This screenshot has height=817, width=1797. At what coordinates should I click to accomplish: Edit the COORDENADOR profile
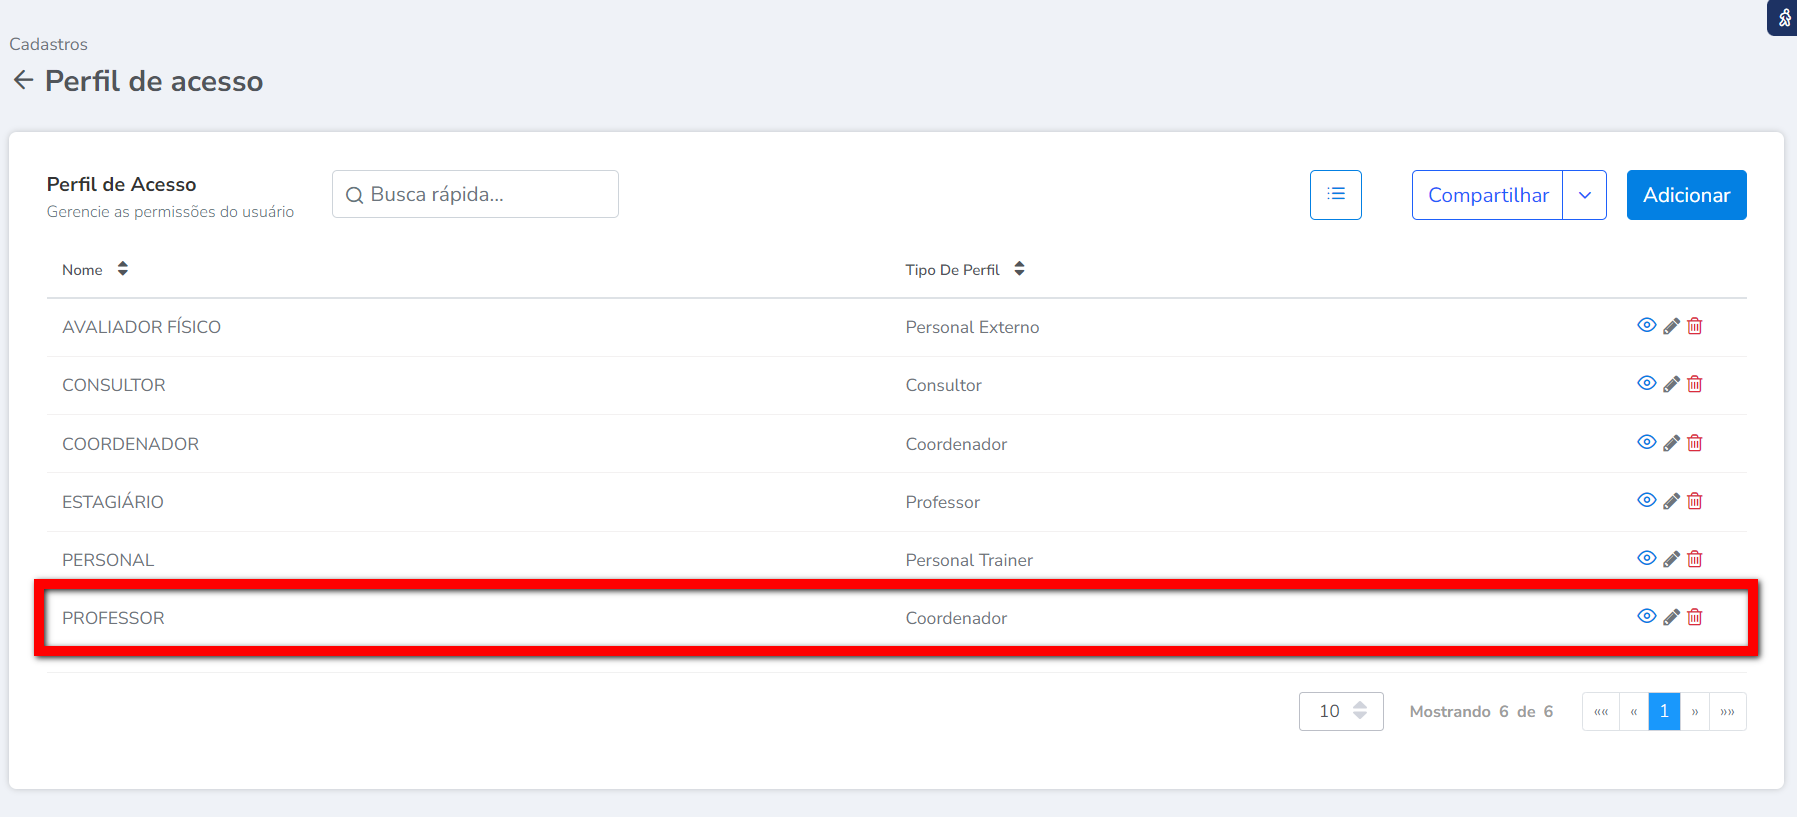pos(1671,443)
